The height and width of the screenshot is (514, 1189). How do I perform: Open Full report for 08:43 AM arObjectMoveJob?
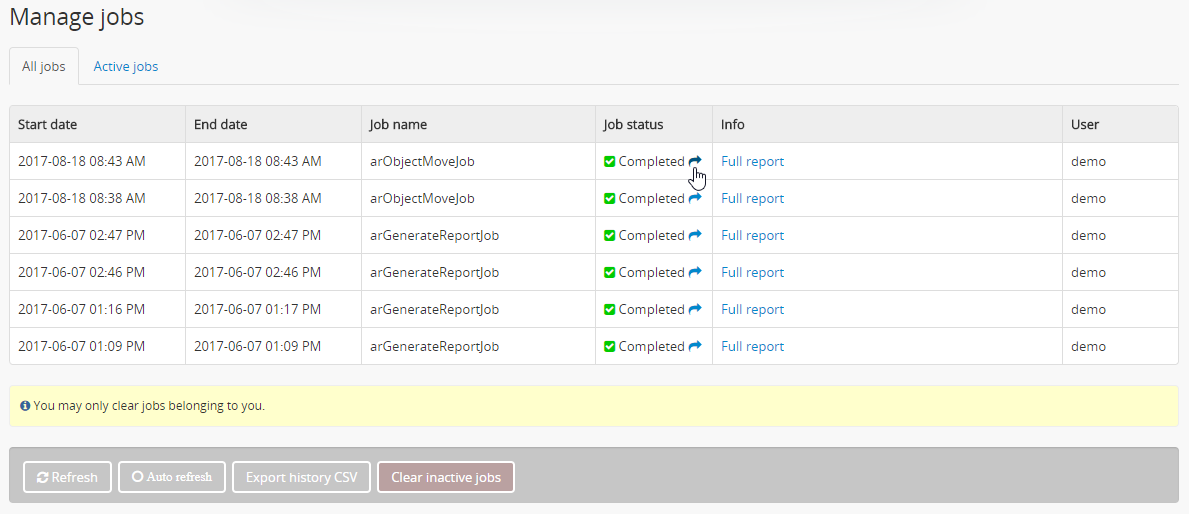click(x=752, y=161)
